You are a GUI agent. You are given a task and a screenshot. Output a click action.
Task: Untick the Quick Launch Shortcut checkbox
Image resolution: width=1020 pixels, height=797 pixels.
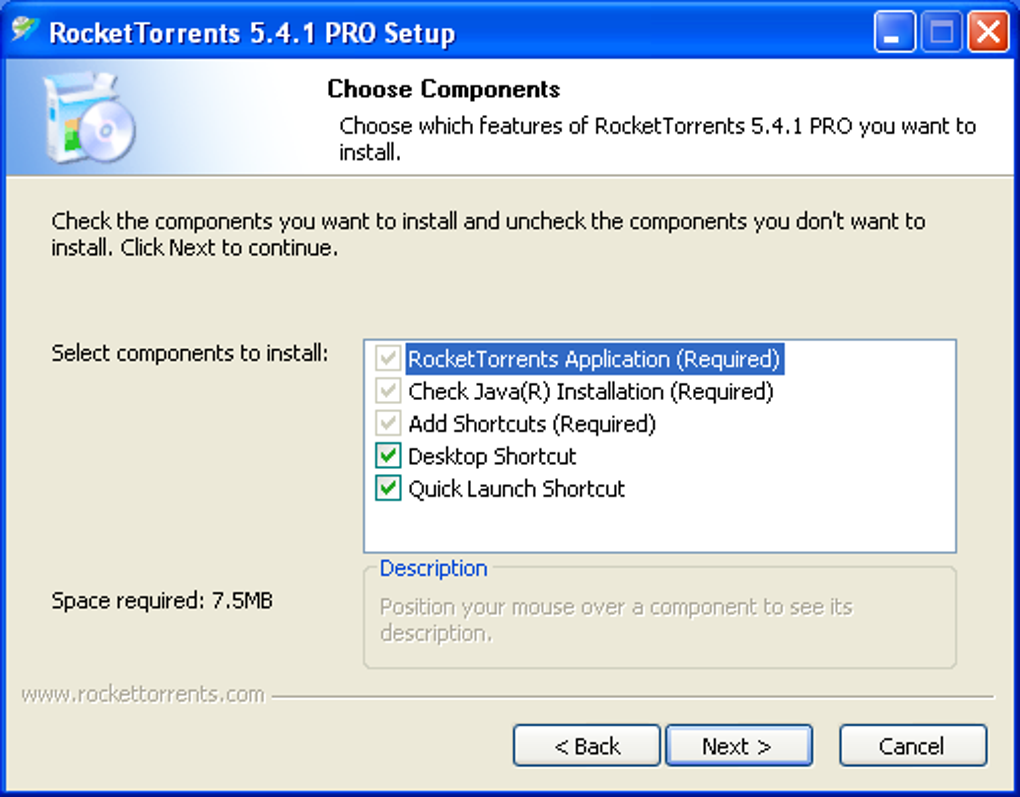tap(388, 489)
